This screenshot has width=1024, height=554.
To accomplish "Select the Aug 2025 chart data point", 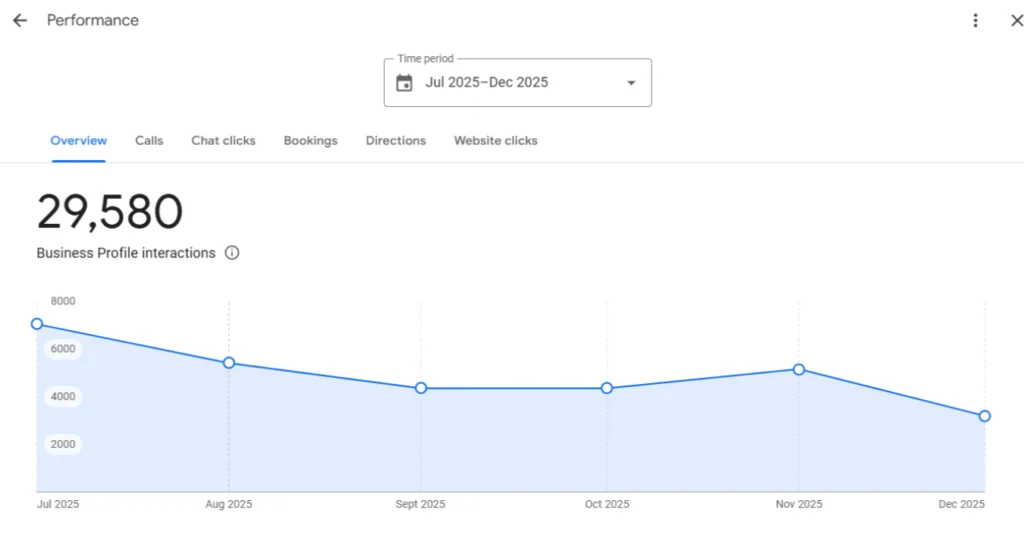I will 229,363.
